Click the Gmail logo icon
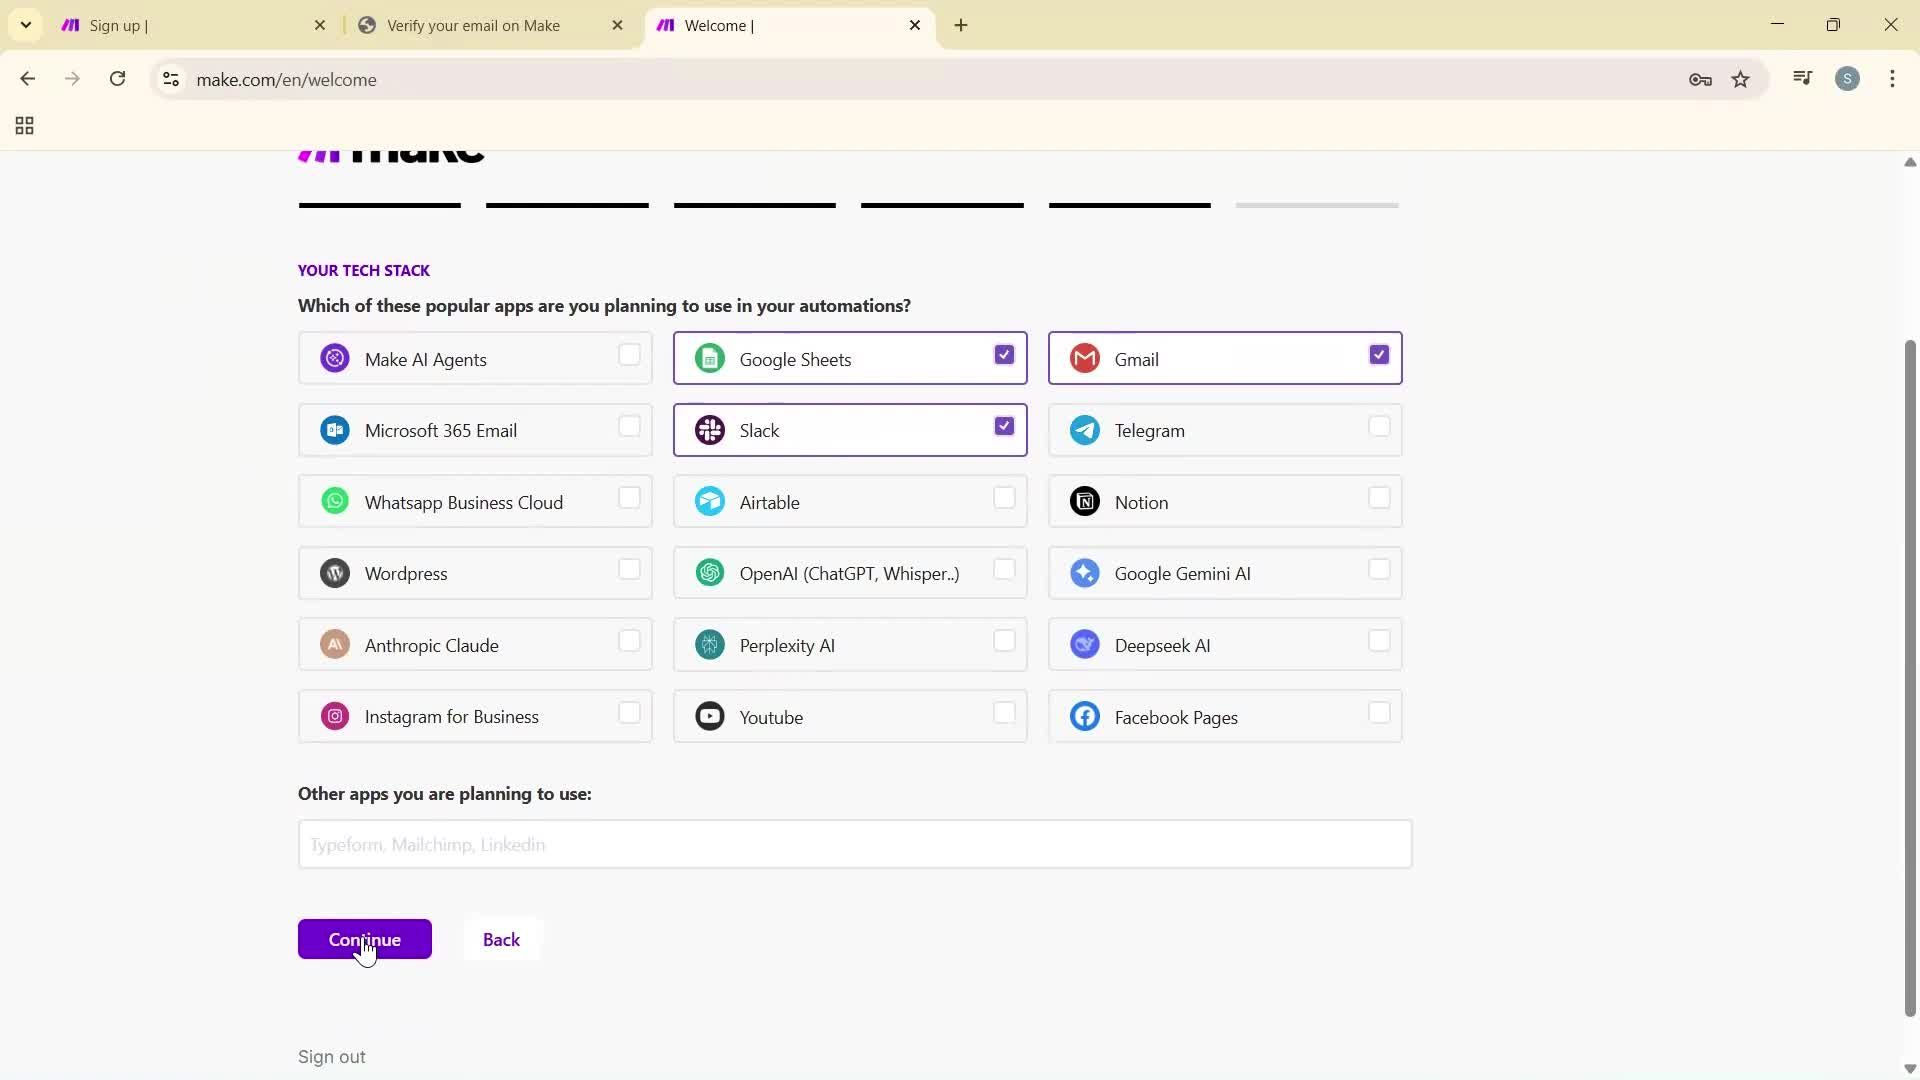 1085,358
